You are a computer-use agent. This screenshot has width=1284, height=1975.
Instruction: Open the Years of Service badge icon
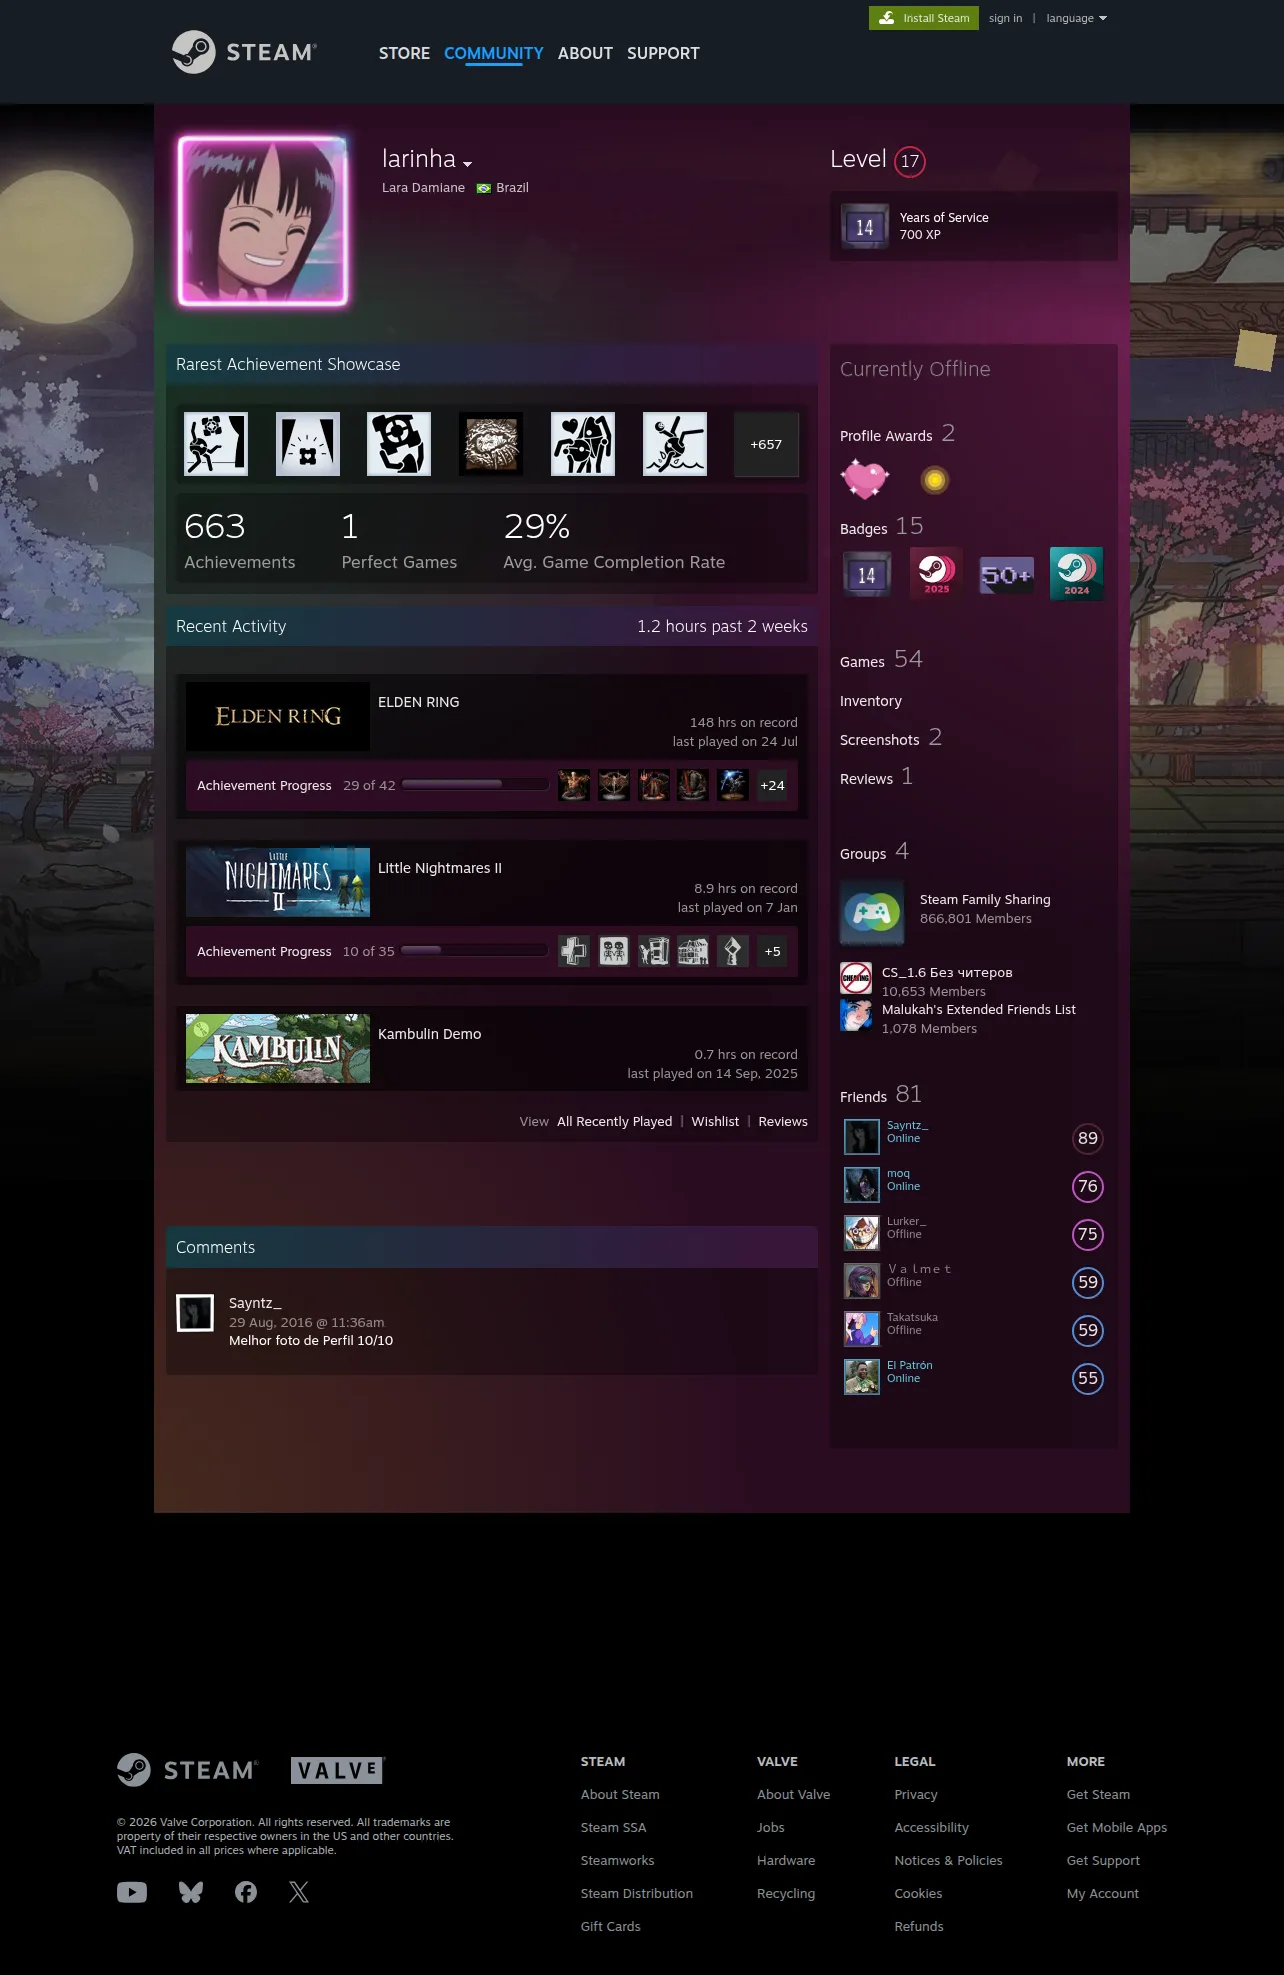click(x=865, y=227)
